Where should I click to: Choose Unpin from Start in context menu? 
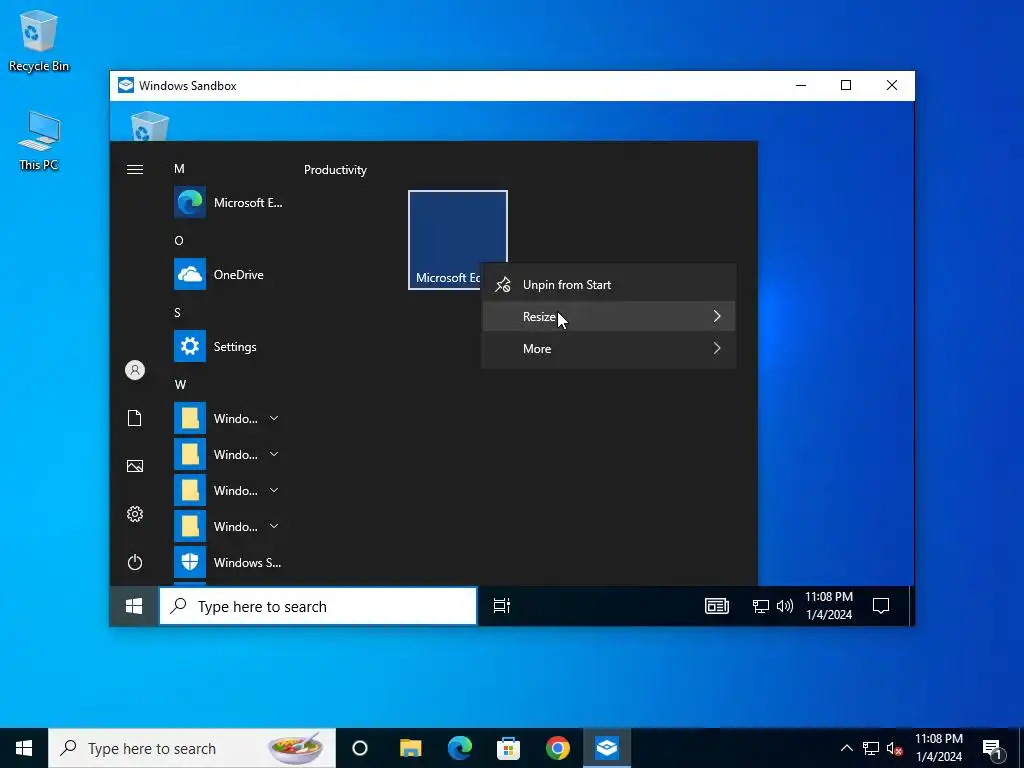point(609,285)
